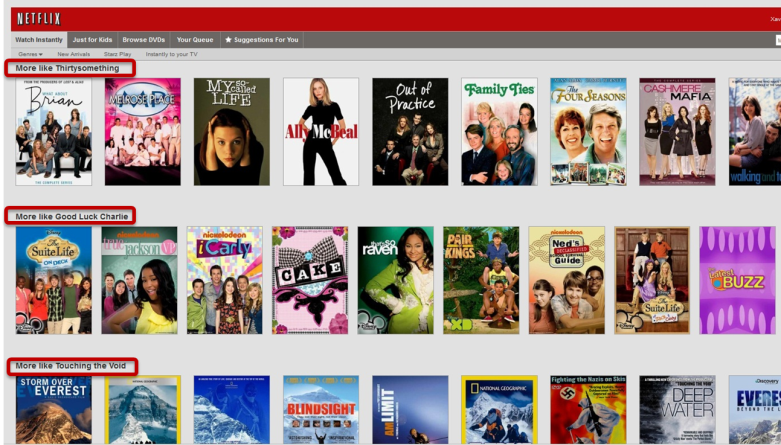
Task: Open The Suite Life on Deck poster
Action: point(54,280)
